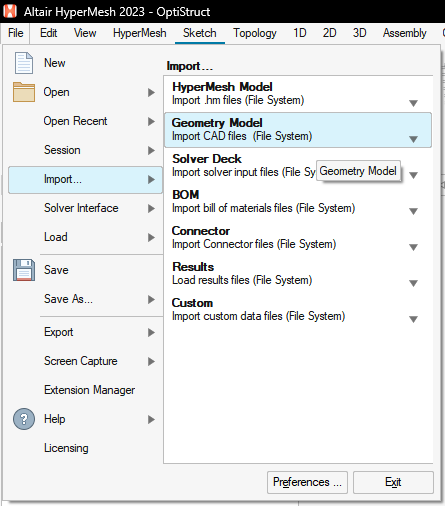Open the Connector import options arrow
The height and width of the screenshot is (506, 445).
point(413,247)
